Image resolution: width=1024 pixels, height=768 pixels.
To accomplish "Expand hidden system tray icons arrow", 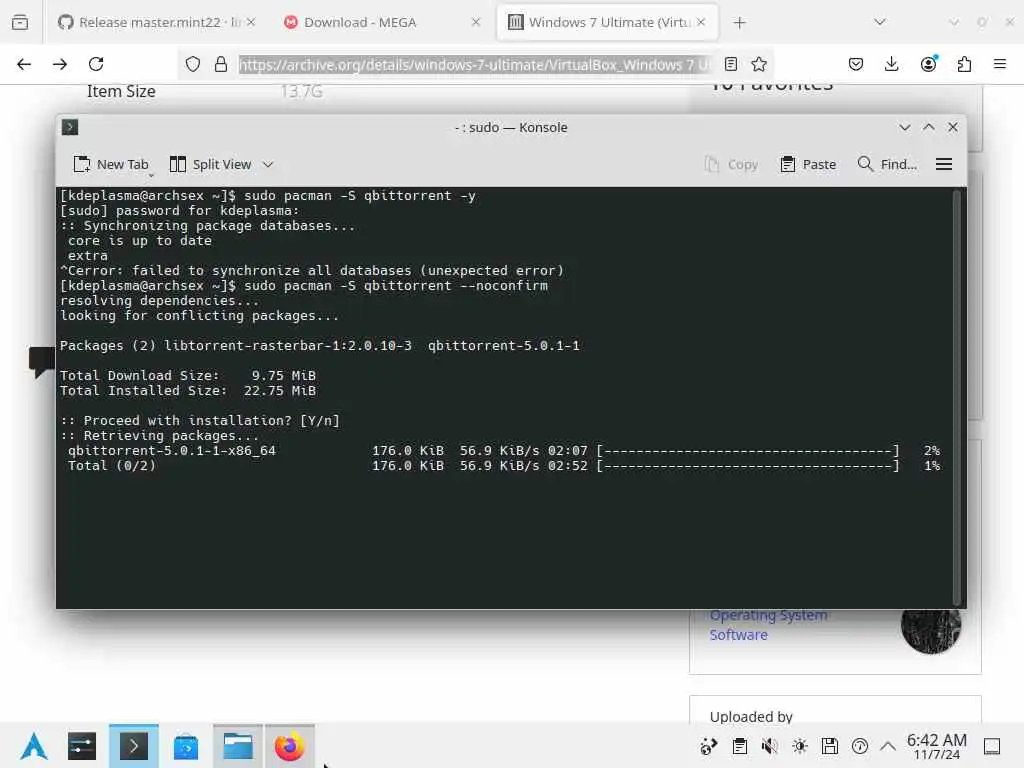I will (x=888, y=746).
